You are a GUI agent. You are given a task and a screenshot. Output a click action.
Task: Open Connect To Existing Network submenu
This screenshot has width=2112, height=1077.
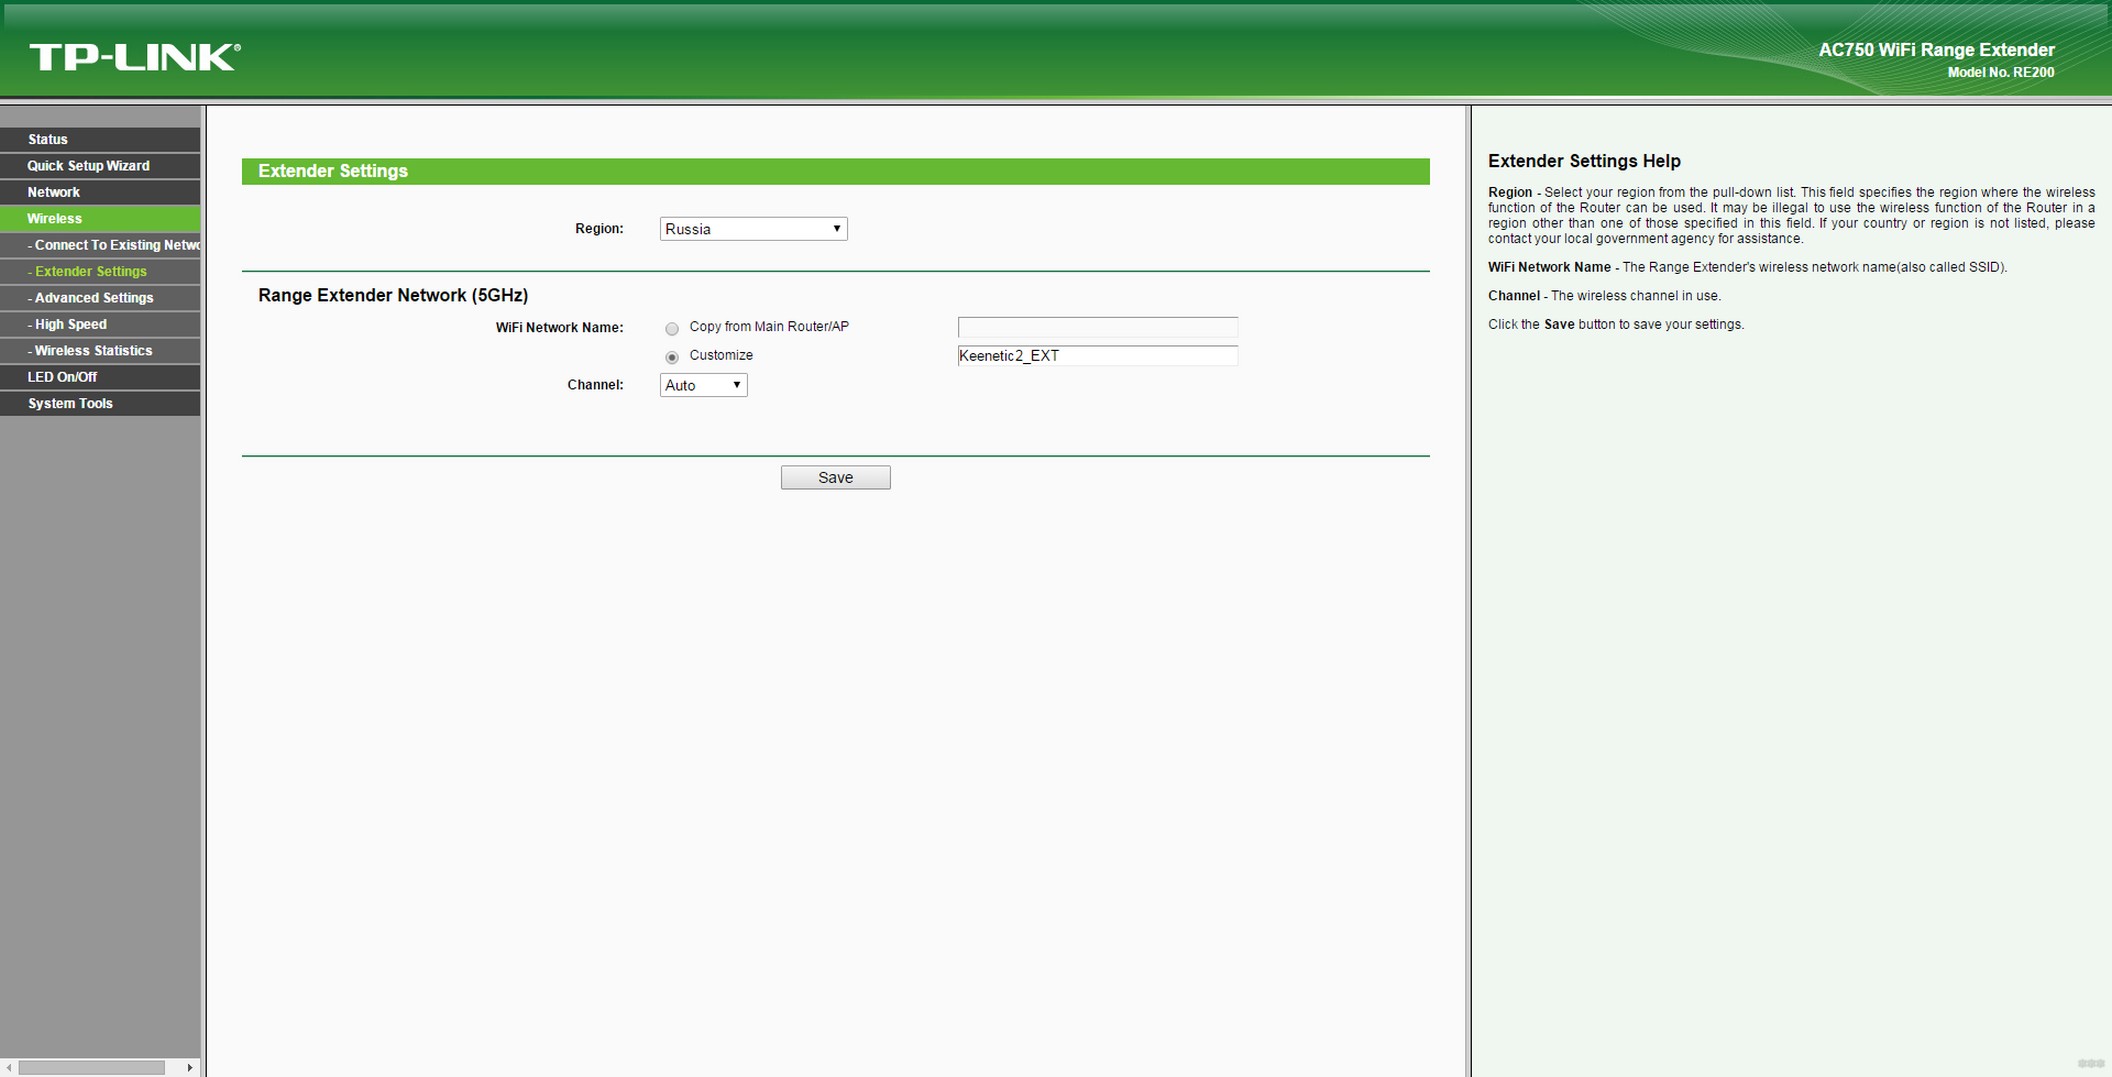coord(100,245)
